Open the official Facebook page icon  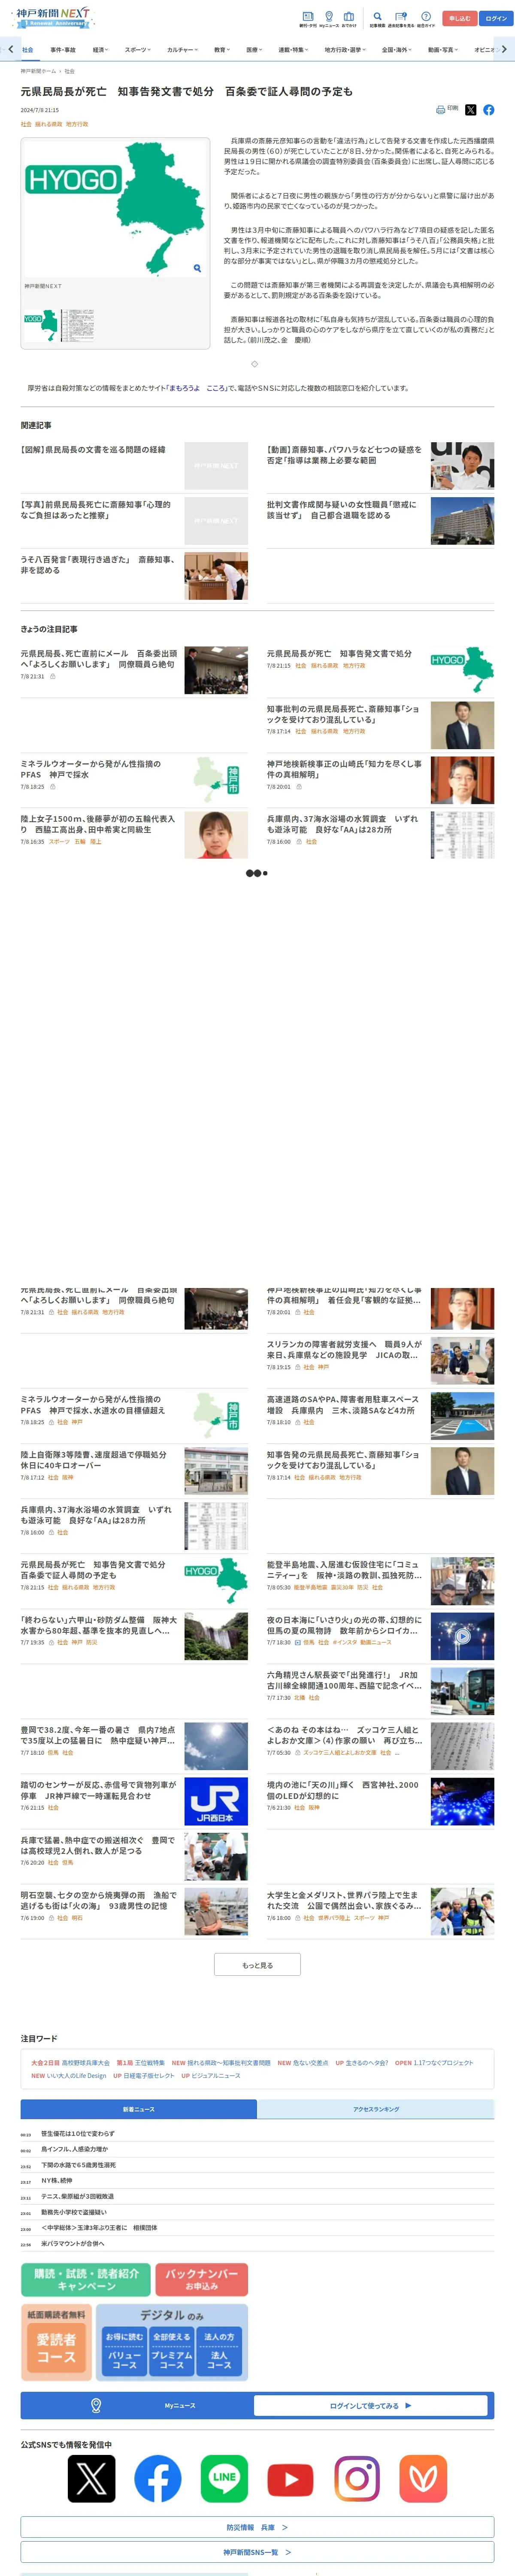pos(158,2479)
